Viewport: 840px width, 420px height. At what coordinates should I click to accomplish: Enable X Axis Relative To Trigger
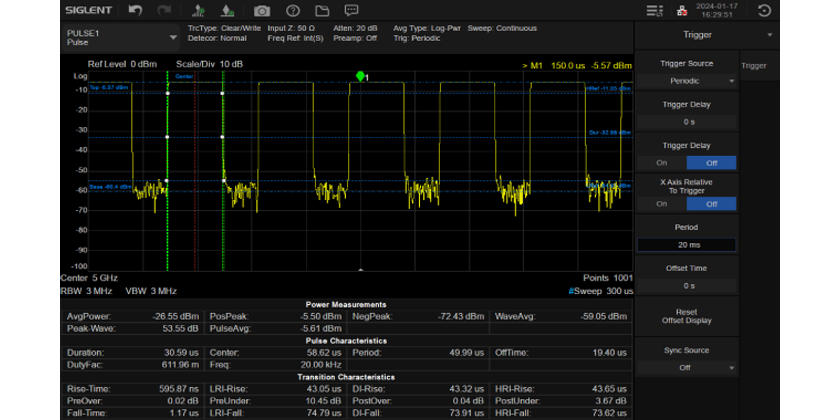pos(661,203)
